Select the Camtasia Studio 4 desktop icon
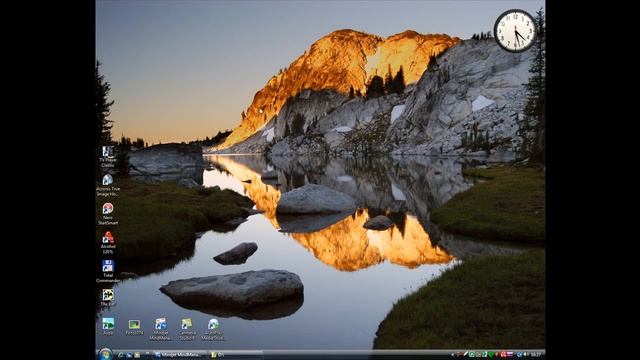640x360 pixels. point(187,329)
